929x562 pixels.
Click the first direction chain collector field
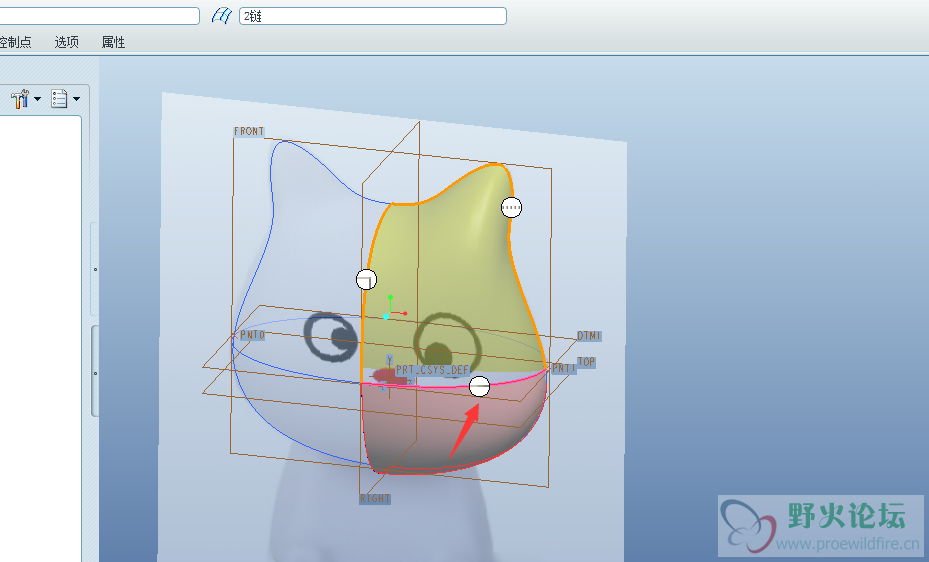(x=100, y=16)
